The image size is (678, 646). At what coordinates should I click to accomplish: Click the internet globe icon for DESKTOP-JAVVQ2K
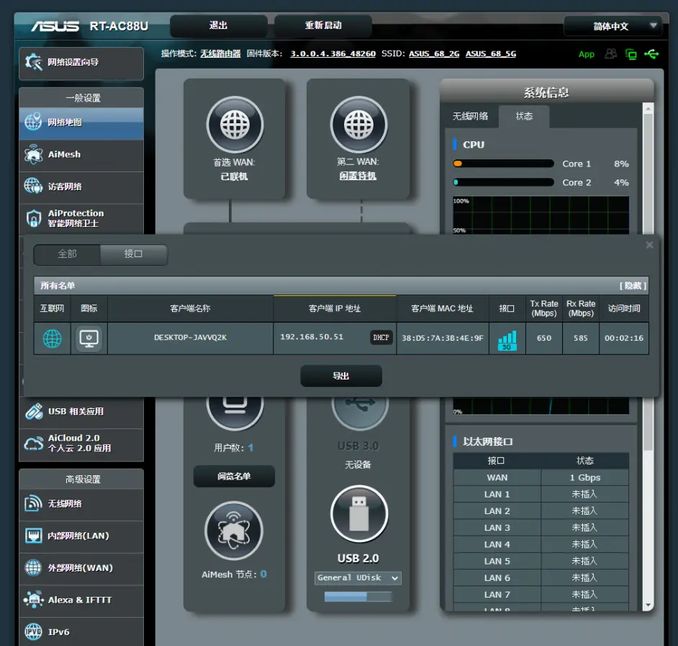coord(52,338)
